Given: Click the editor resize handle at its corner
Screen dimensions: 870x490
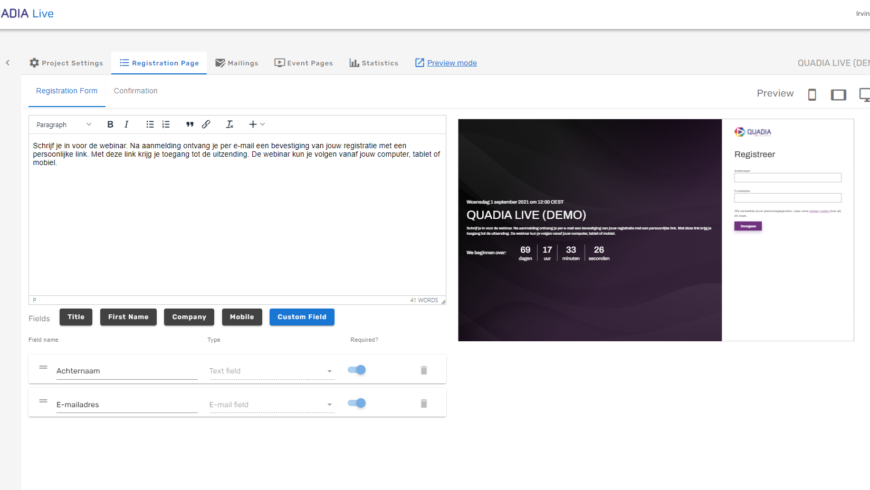Looking at the screenshot, I should (443, 301).
